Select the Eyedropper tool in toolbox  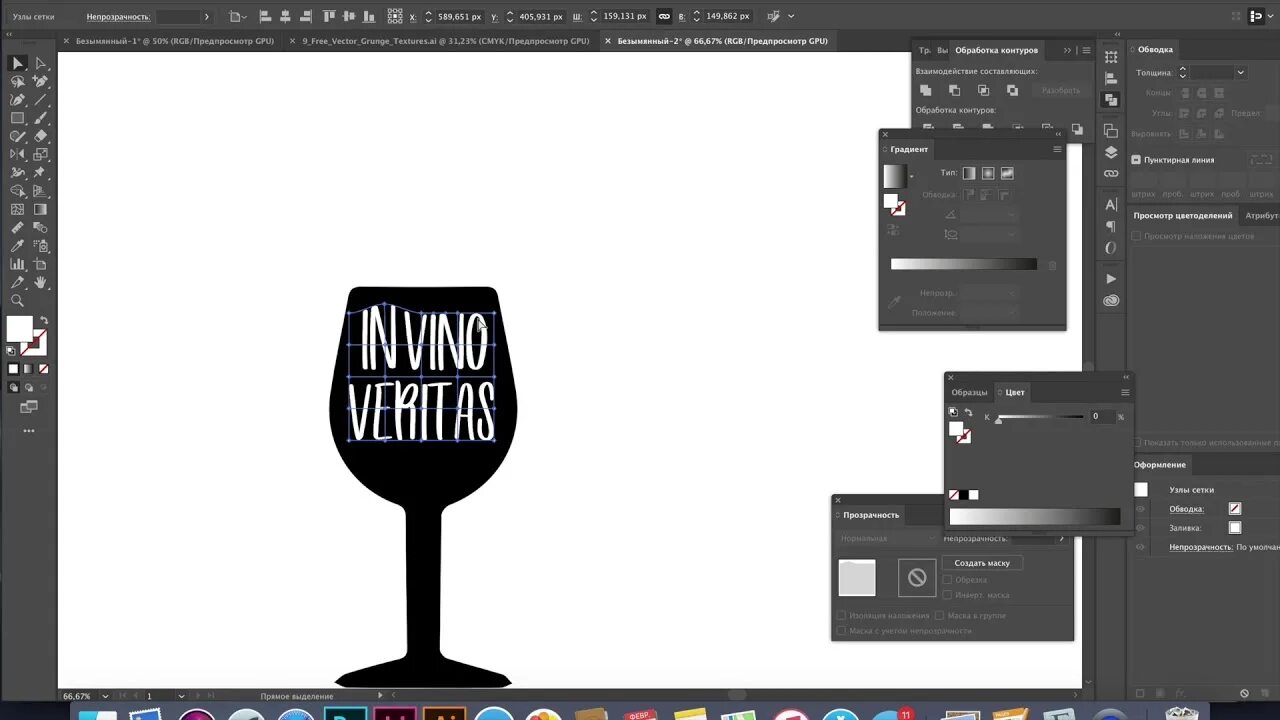tap(18, 246)
